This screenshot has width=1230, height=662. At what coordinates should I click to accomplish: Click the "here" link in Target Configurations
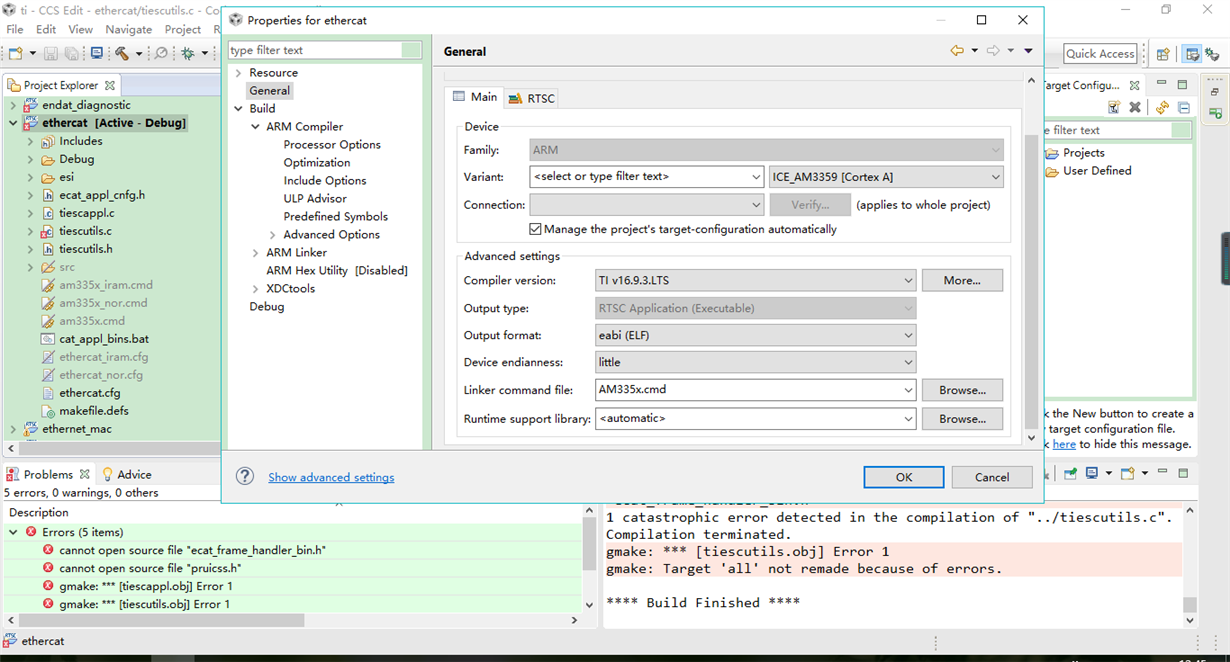[1064, 444]
